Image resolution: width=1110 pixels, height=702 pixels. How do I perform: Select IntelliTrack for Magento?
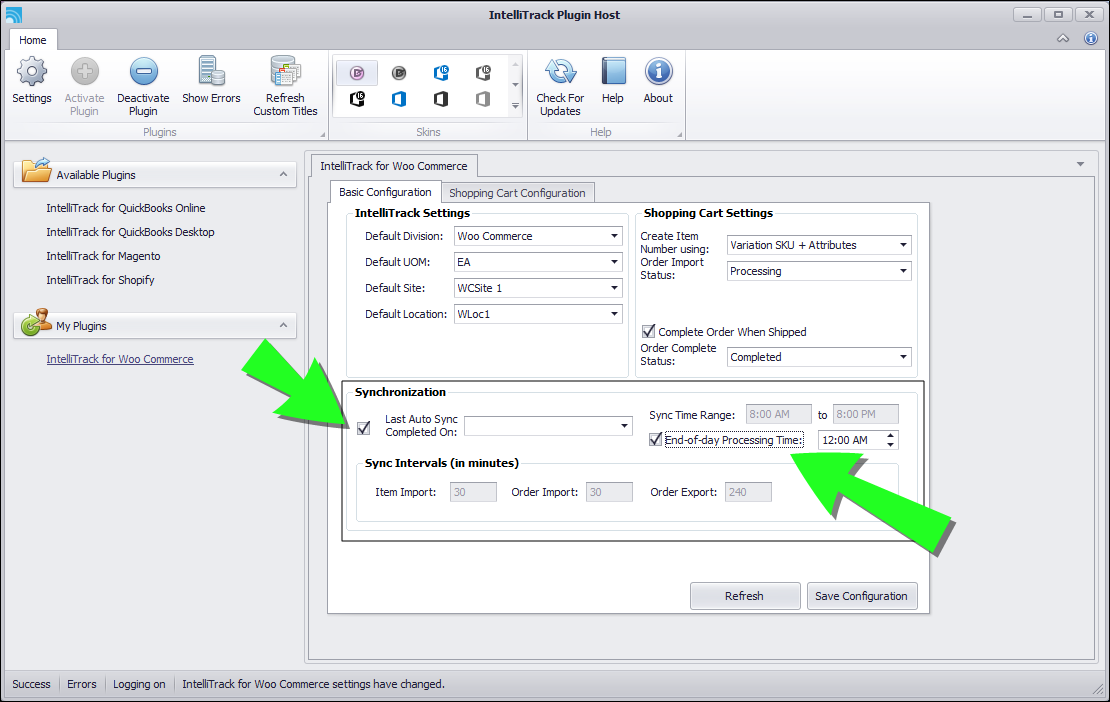point(103,256)
